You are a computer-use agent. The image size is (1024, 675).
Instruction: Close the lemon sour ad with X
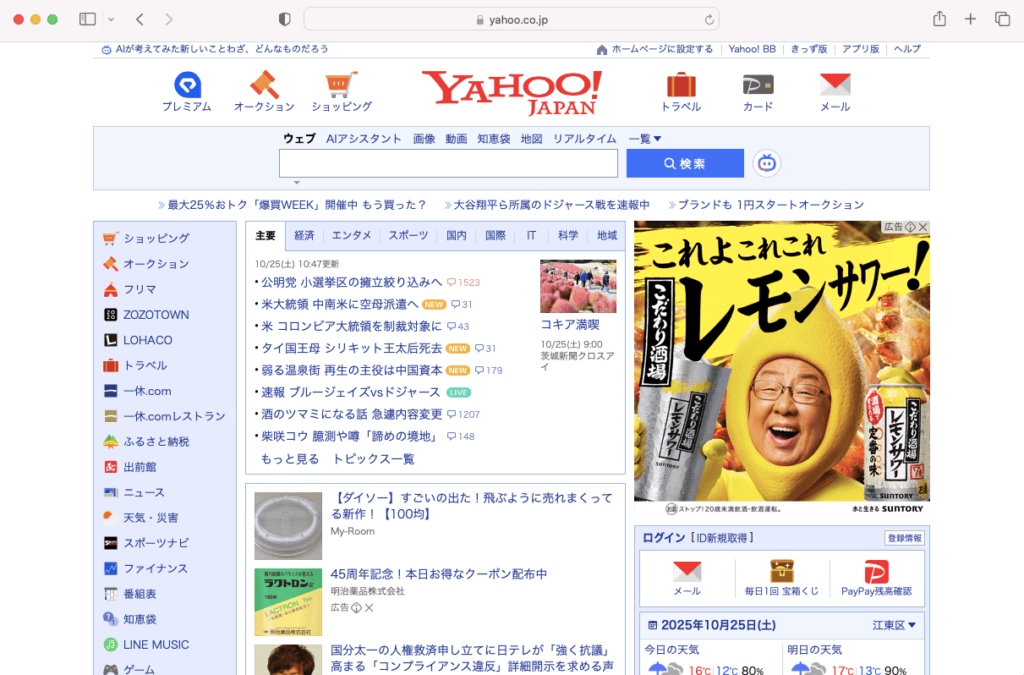pos(923,227)
